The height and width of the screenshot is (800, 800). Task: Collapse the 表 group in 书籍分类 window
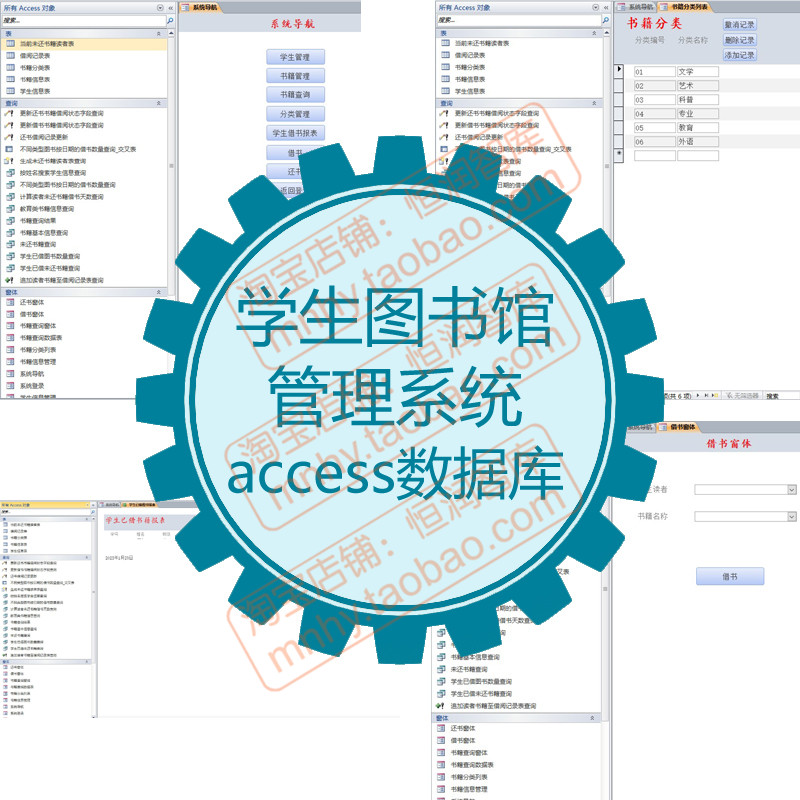click(594, 33)
